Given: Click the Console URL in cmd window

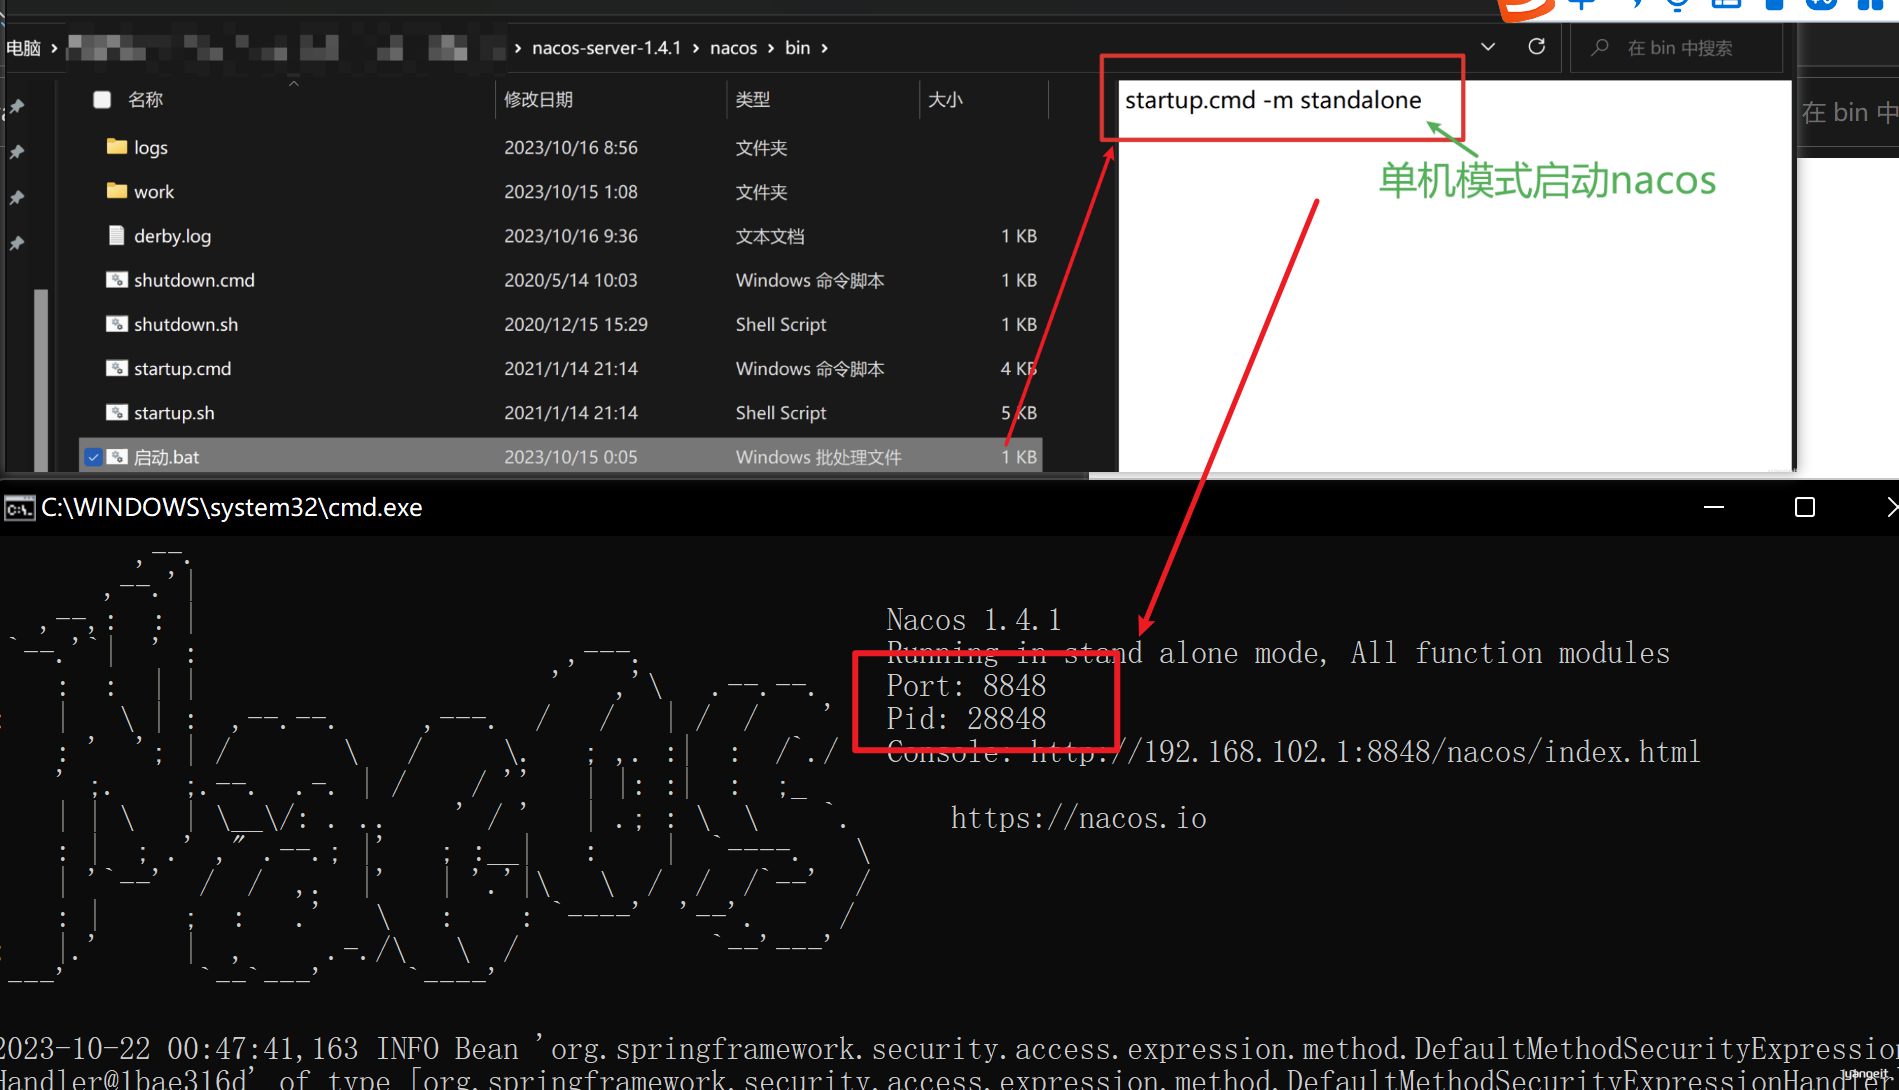Looking at the screenshot, I should pyautogui.click(x=1365, y=752).
